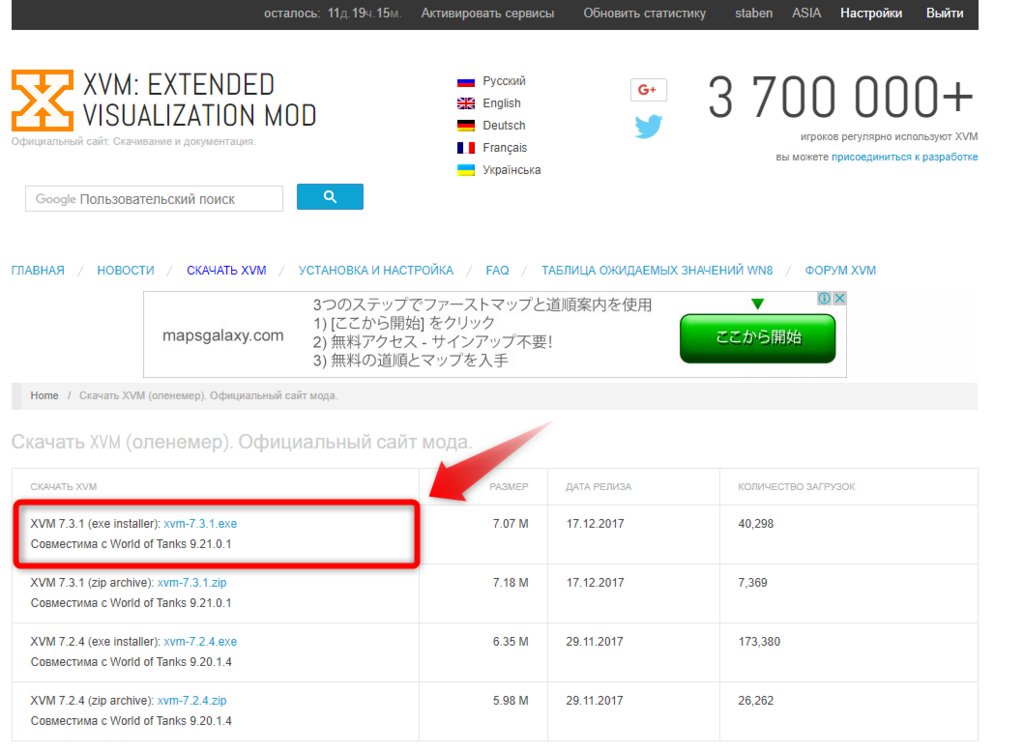Screen dimensions: 1024x752
Task: Click the ad info icon
Action: tap(824, 298)
